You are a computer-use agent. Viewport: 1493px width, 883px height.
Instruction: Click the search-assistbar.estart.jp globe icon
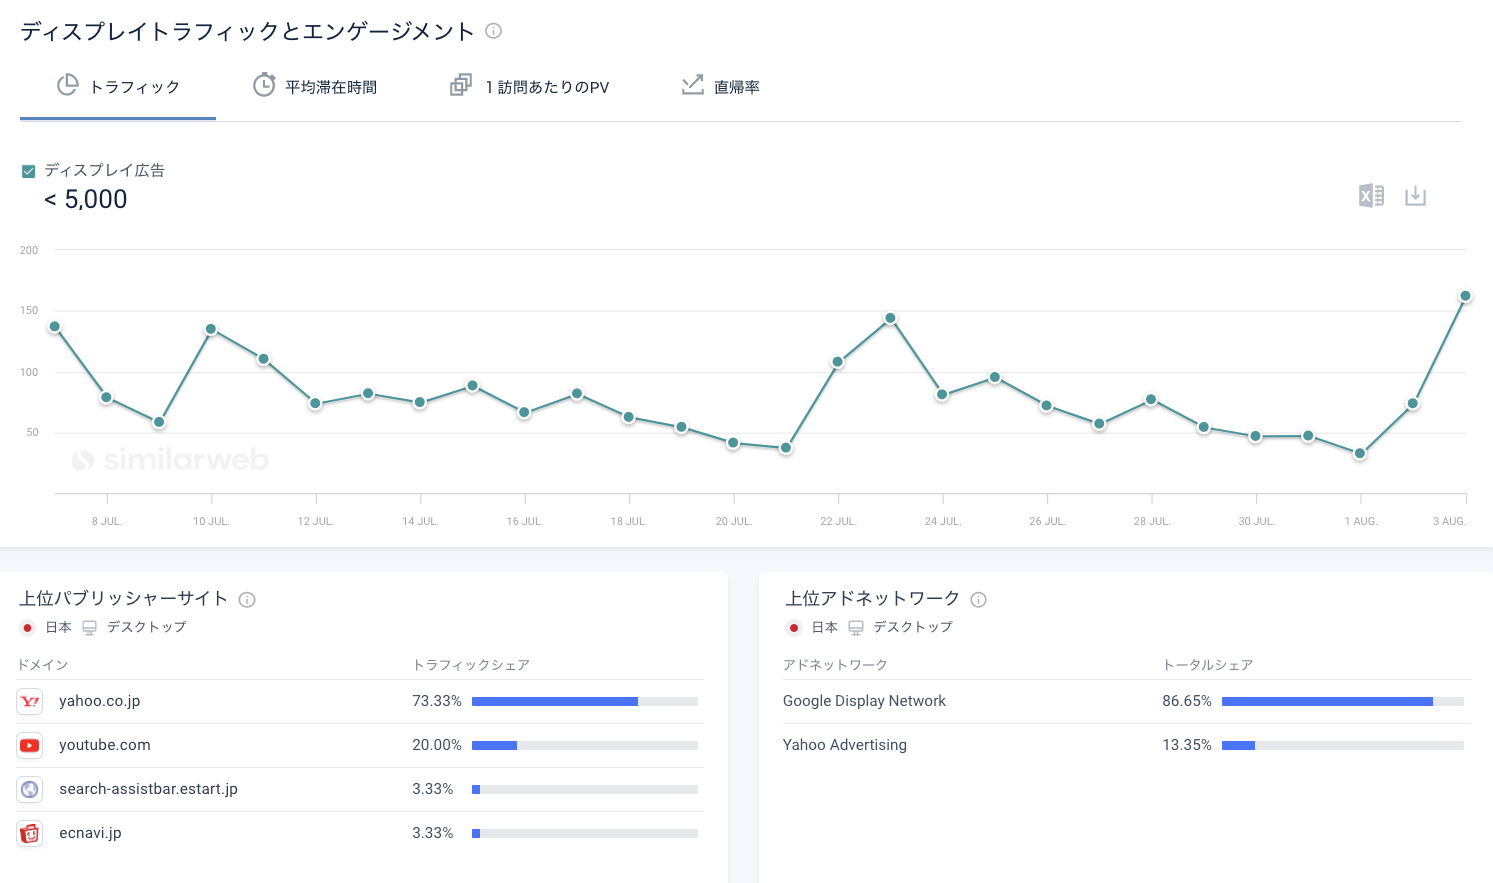point(30,789)
